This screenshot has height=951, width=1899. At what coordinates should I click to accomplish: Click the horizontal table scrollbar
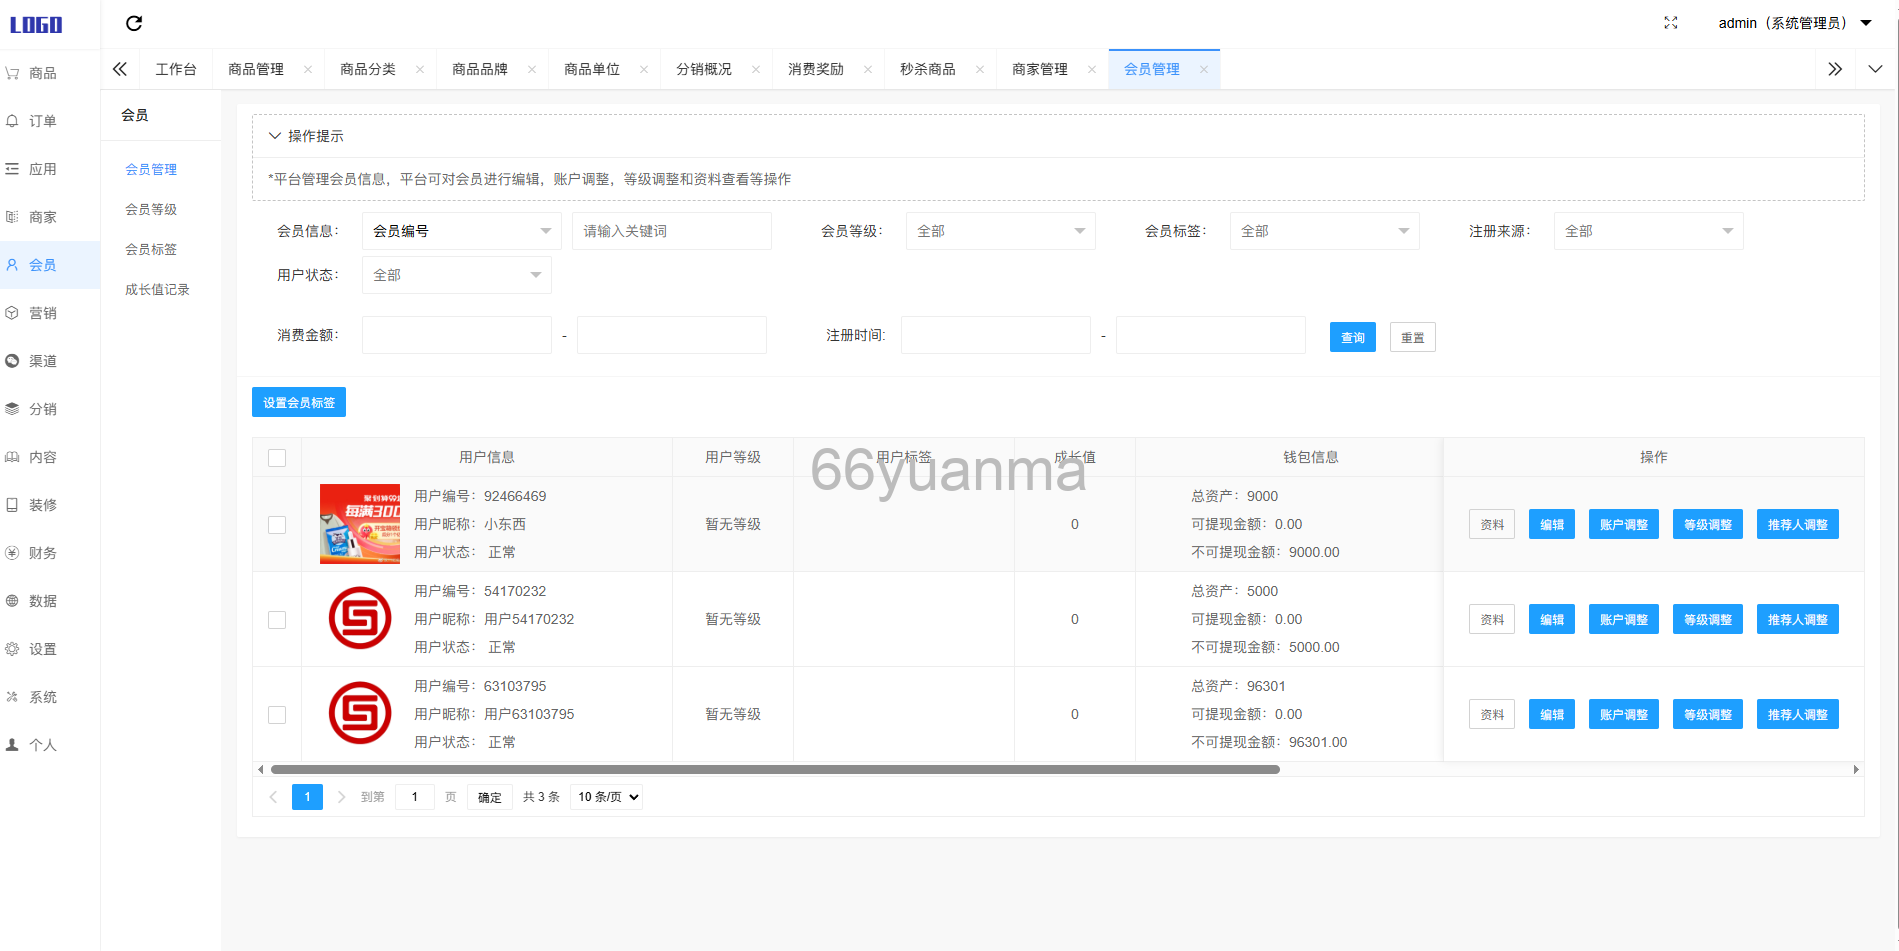[x=775, y=769]
